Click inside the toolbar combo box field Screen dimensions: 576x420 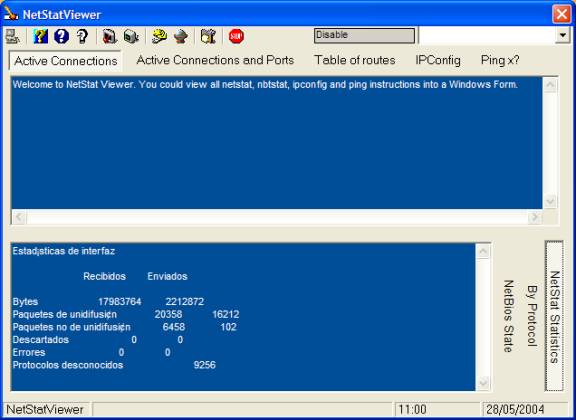[487, 36]
